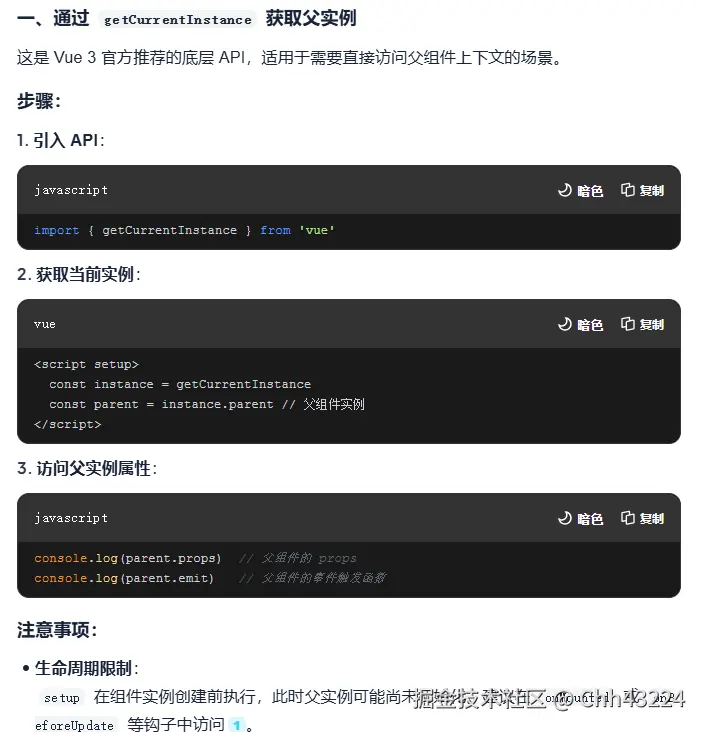
Task: Click the import getCurrentInstance code line
Action: pos(185,230)
